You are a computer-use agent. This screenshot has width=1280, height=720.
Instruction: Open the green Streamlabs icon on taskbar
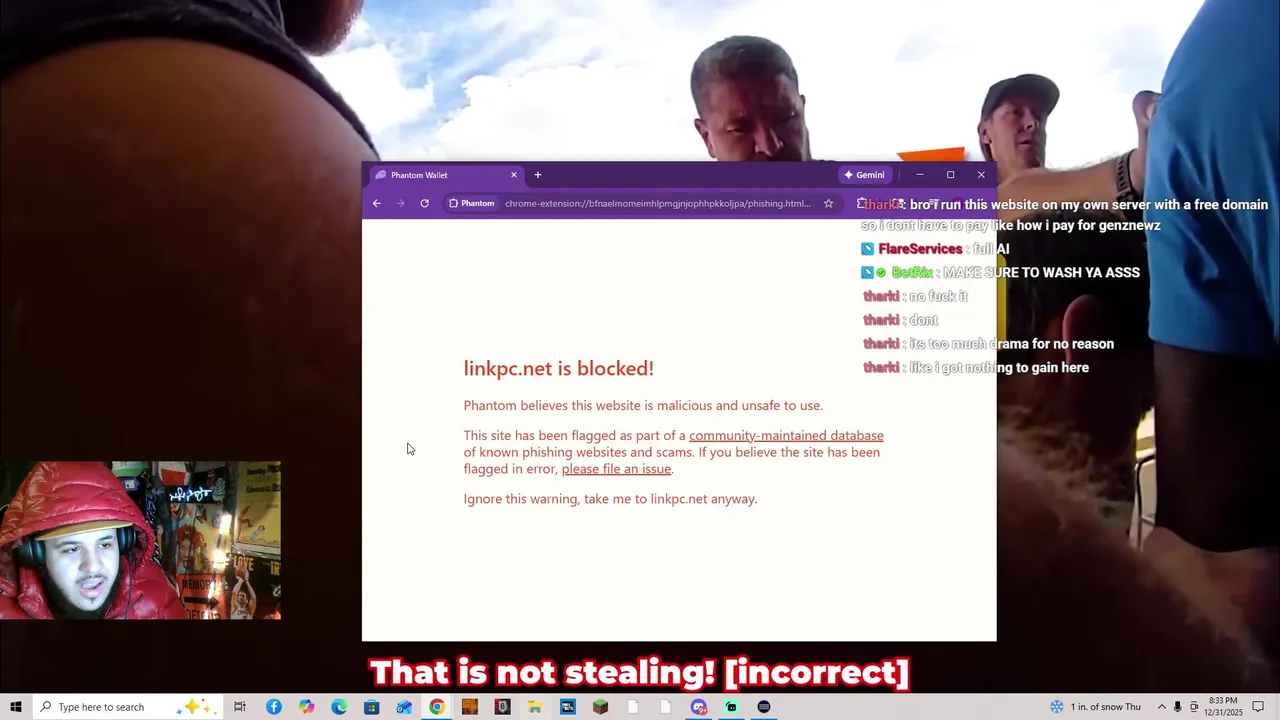[731, 707]
